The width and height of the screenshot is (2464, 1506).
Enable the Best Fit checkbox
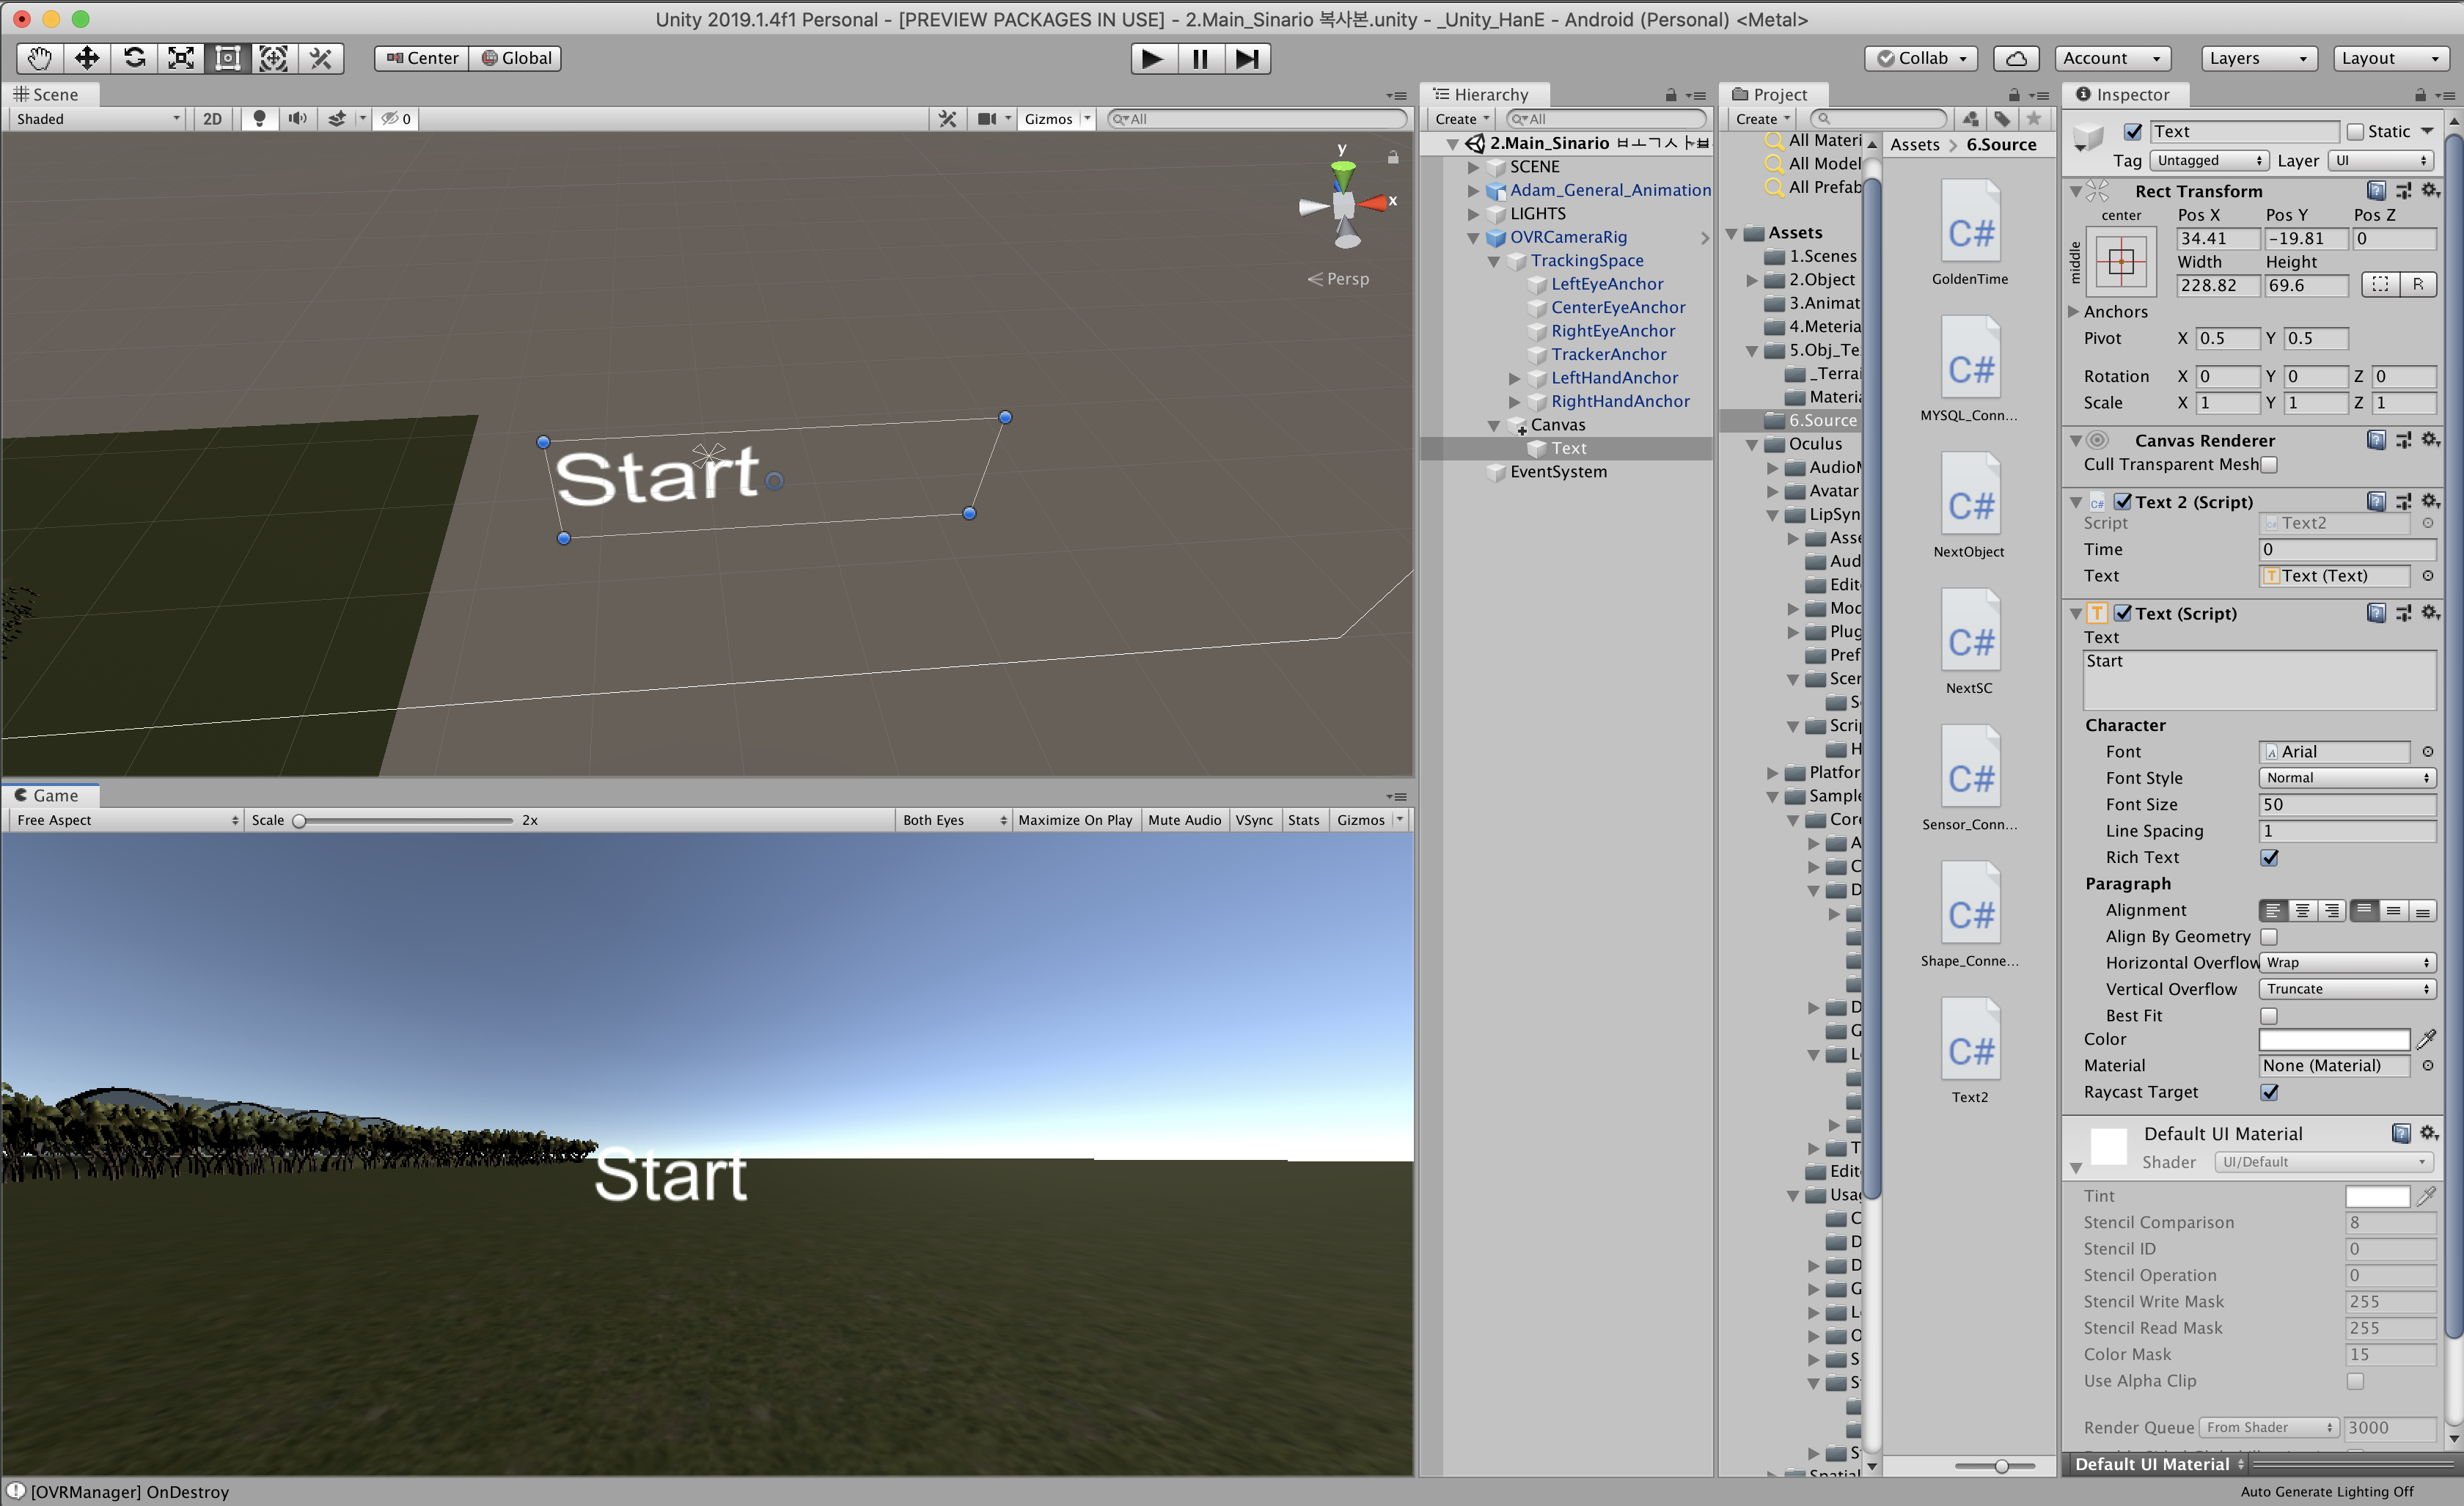click(x=2269, y=1016)
